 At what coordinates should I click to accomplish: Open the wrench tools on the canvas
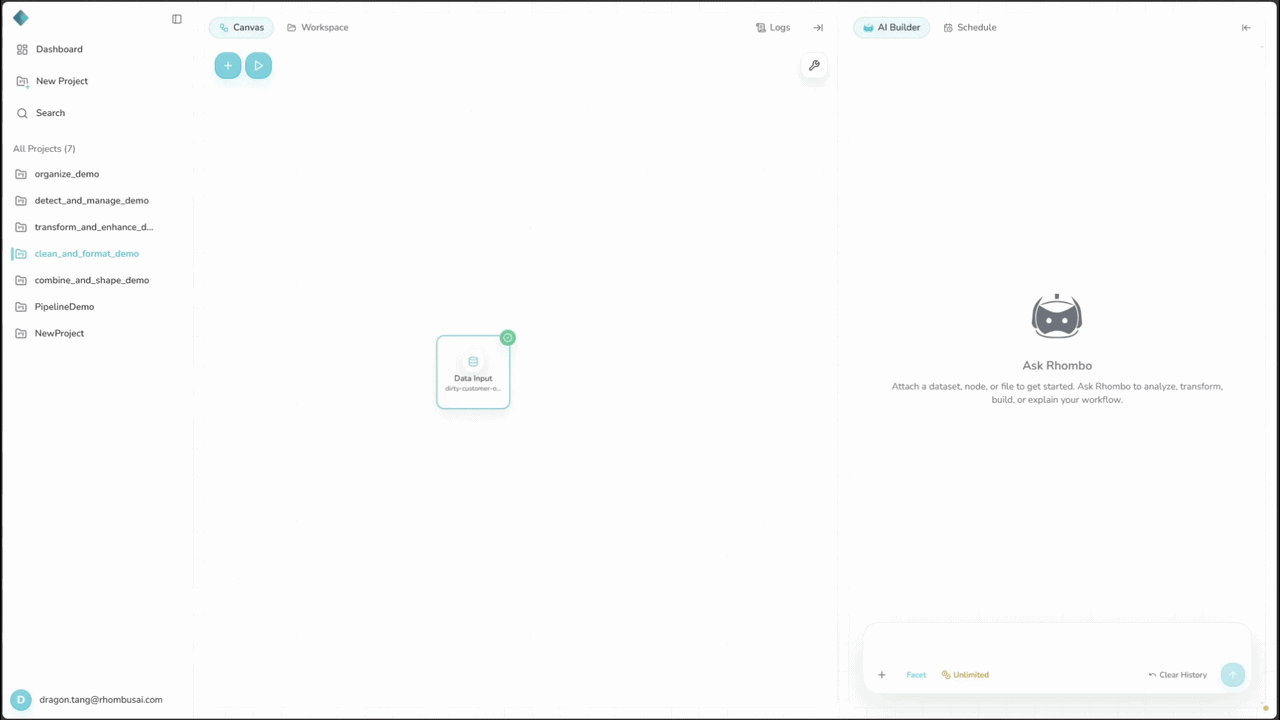tap(814, 66)
